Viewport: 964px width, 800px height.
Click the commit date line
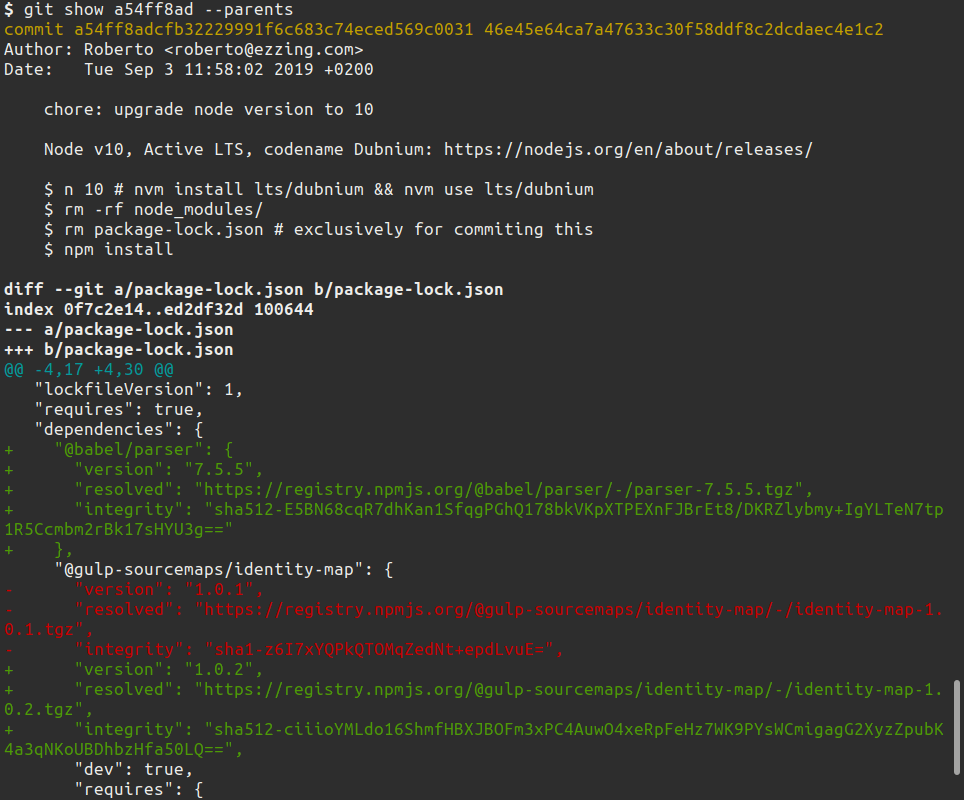pos(190,69)
